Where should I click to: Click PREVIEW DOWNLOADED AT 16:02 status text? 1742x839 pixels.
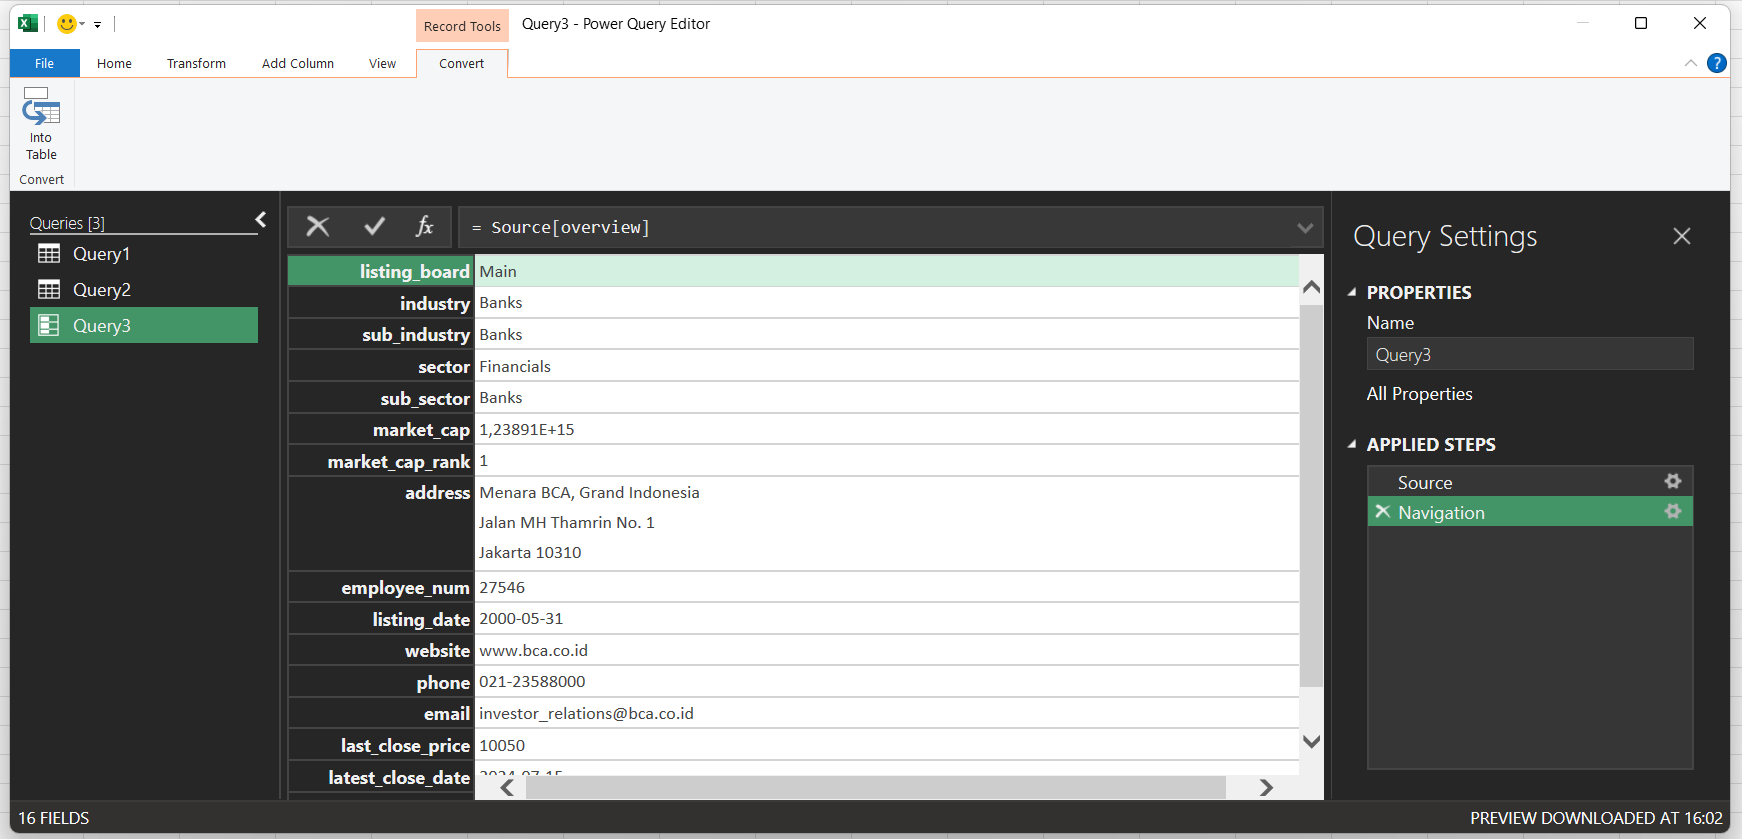pos(1596,818)
